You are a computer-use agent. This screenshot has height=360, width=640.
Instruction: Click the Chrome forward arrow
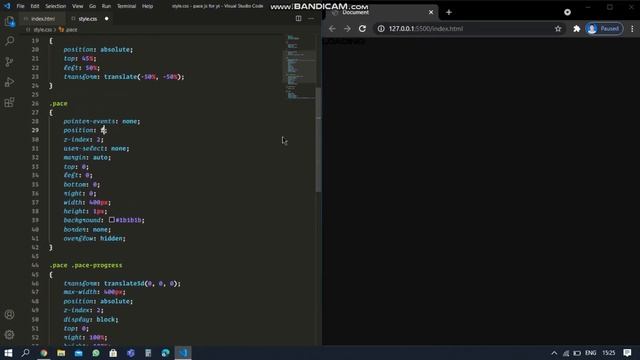(347, 29)
